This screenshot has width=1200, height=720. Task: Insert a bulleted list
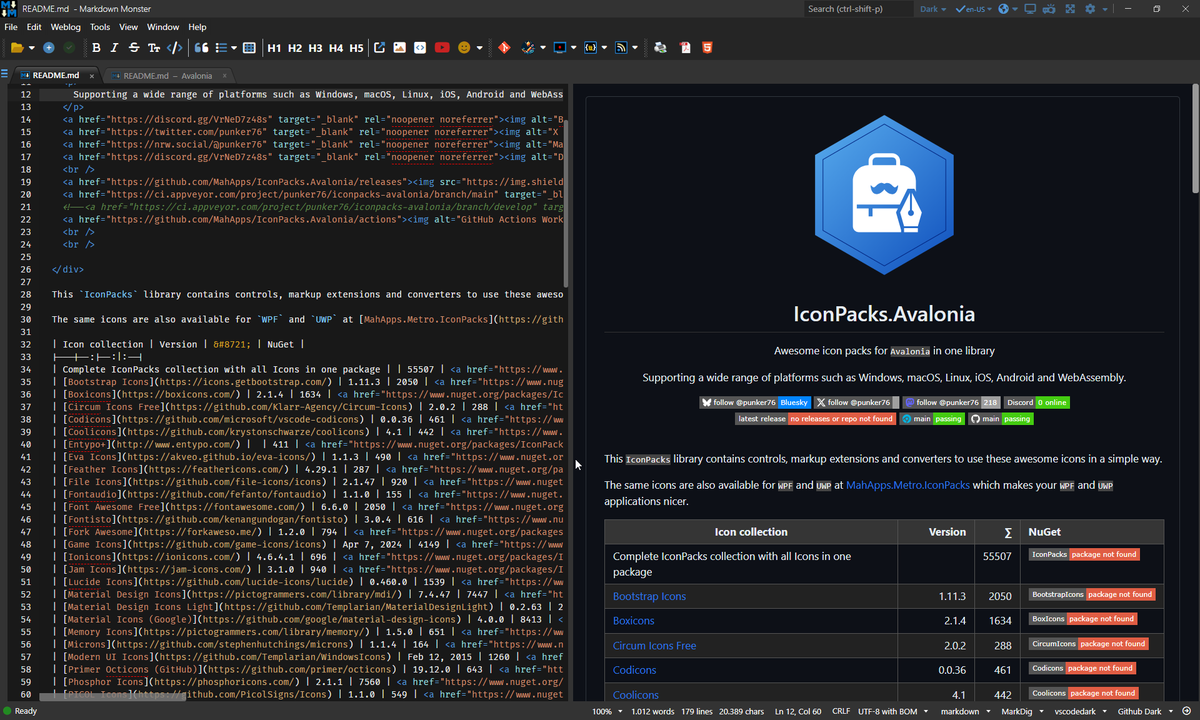pos(222,47)
